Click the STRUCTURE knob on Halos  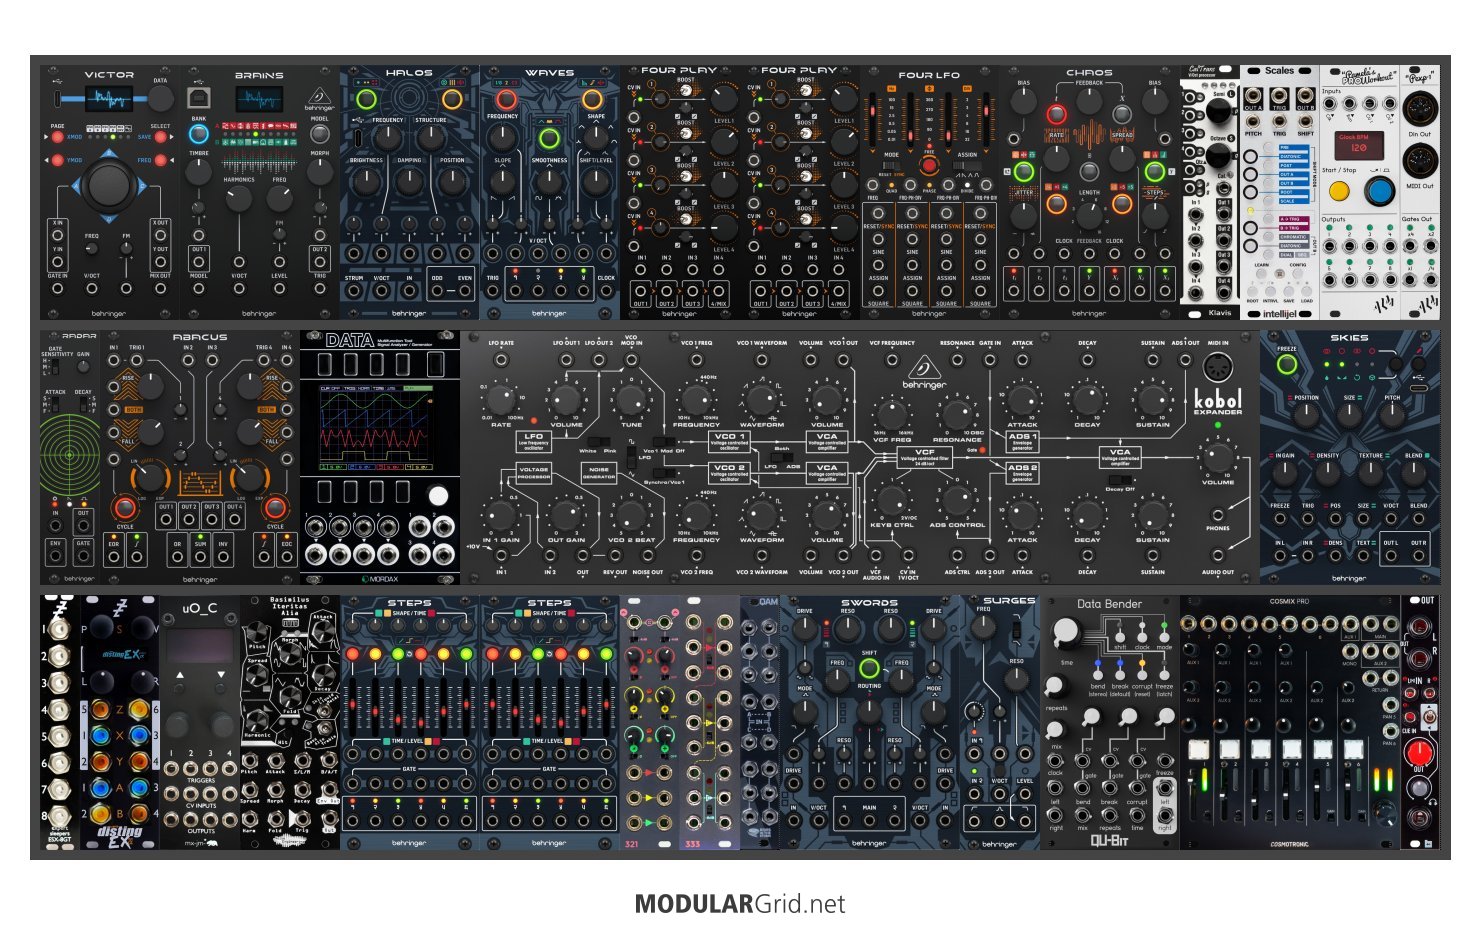tap(431, 138)
